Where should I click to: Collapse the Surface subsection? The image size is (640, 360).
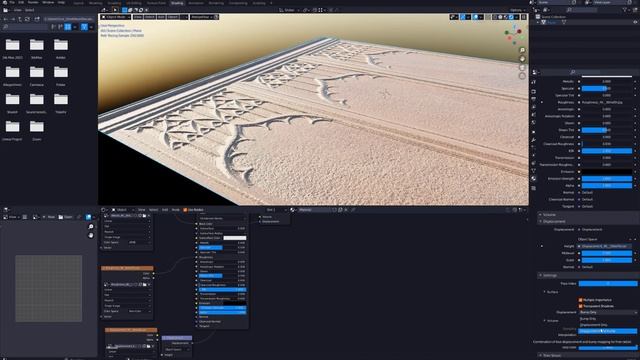(x=552, y=292)
